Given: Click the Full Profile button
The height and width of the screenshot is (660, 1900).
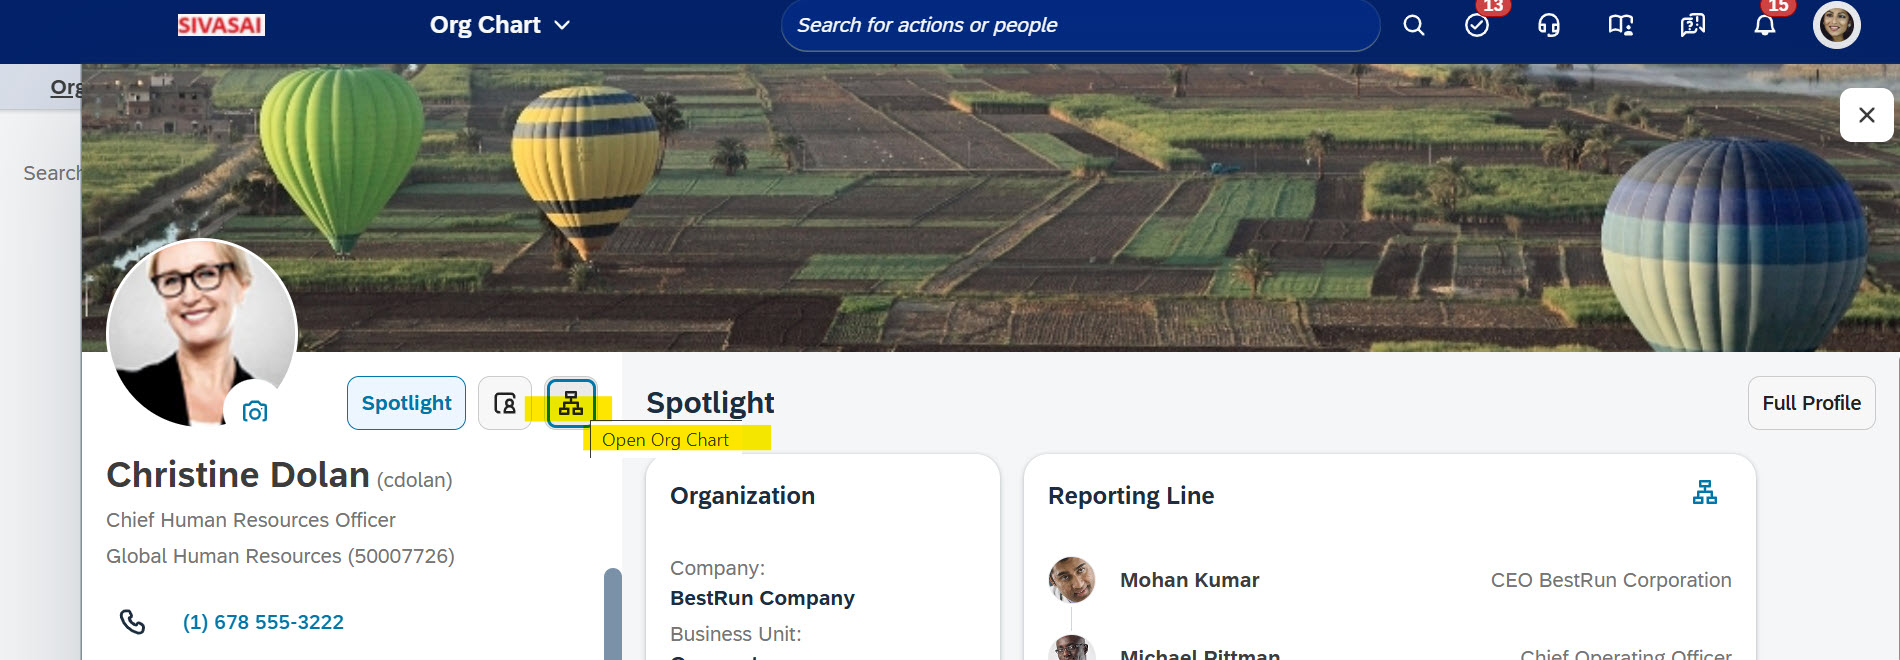Looking at the screenshot, I should coord(1811,403).
